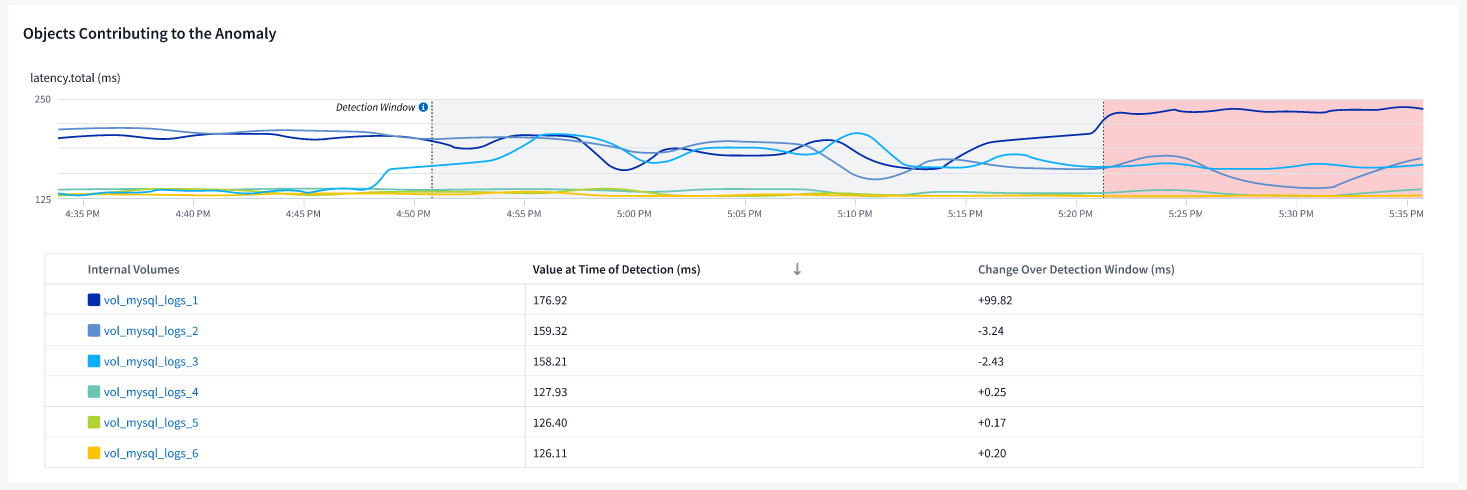1467x490 pixels.
Task: Open the vol_mysql_logs_1 volume link
Action: coord(151,300)
